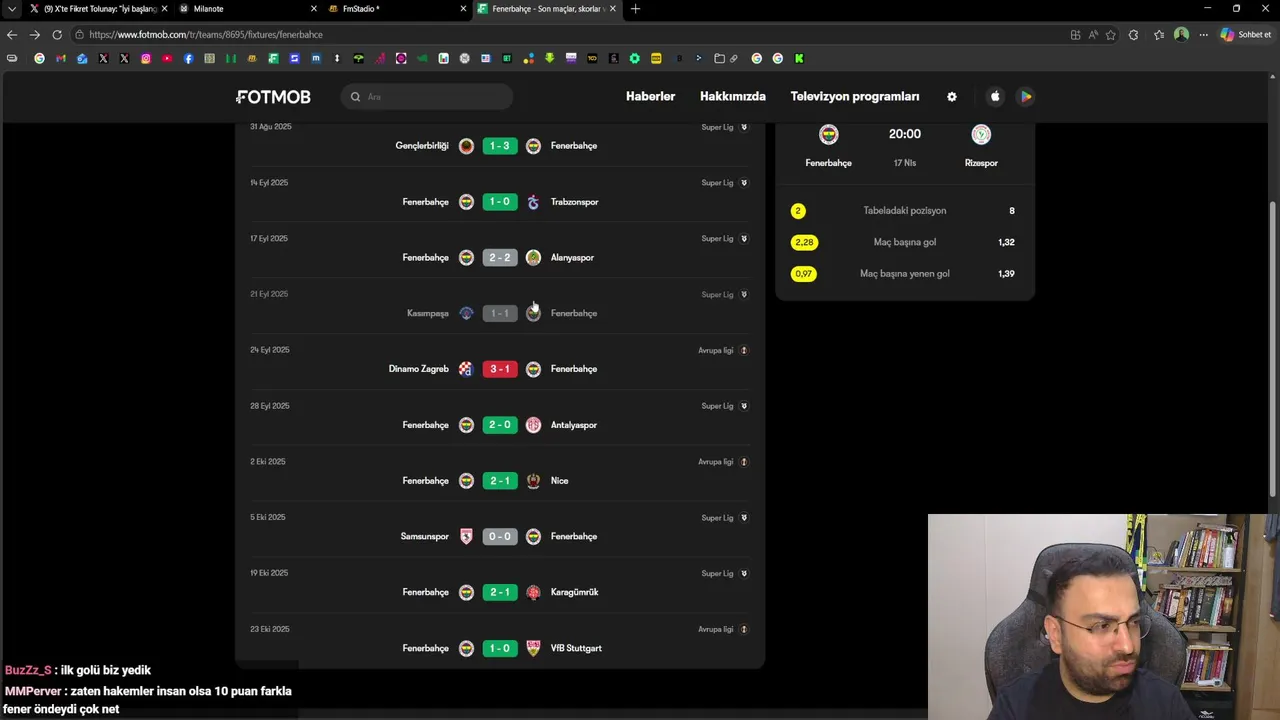Click into the FotMob search field
This screenshot has height=720, width=1280.
coord(427,97)
